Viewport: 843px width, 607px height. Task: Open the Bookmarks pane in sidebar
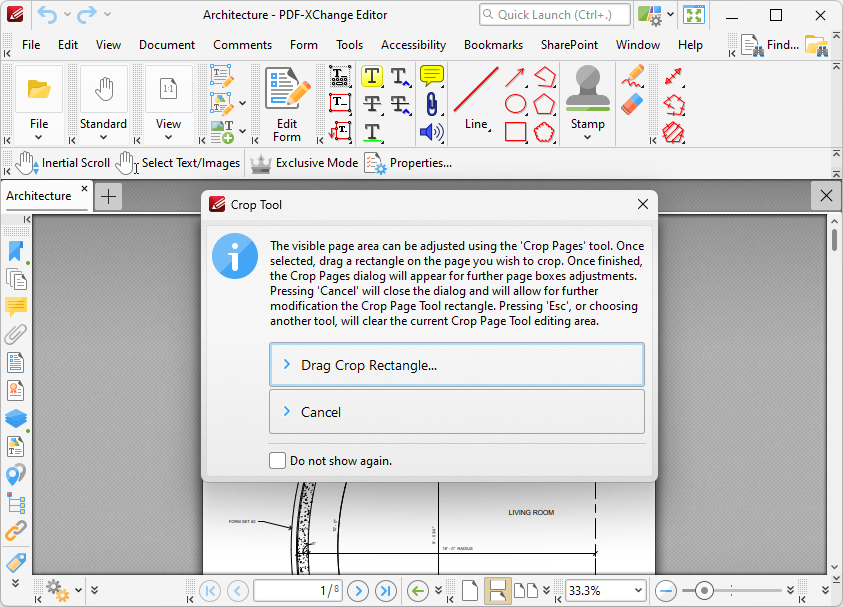point(16,251)
